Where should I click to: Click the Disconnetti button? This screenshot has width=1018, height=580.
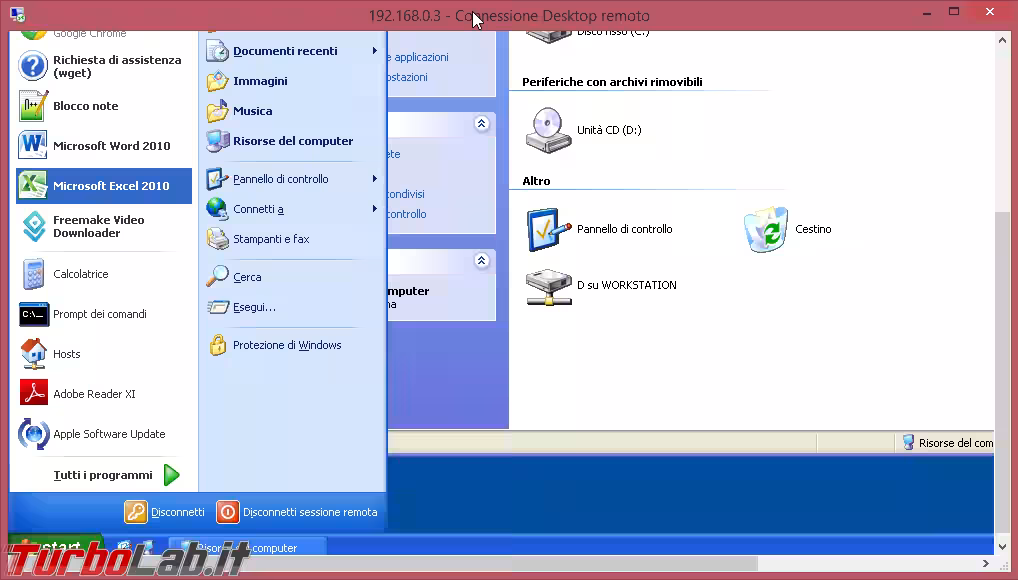click(165, 512)
